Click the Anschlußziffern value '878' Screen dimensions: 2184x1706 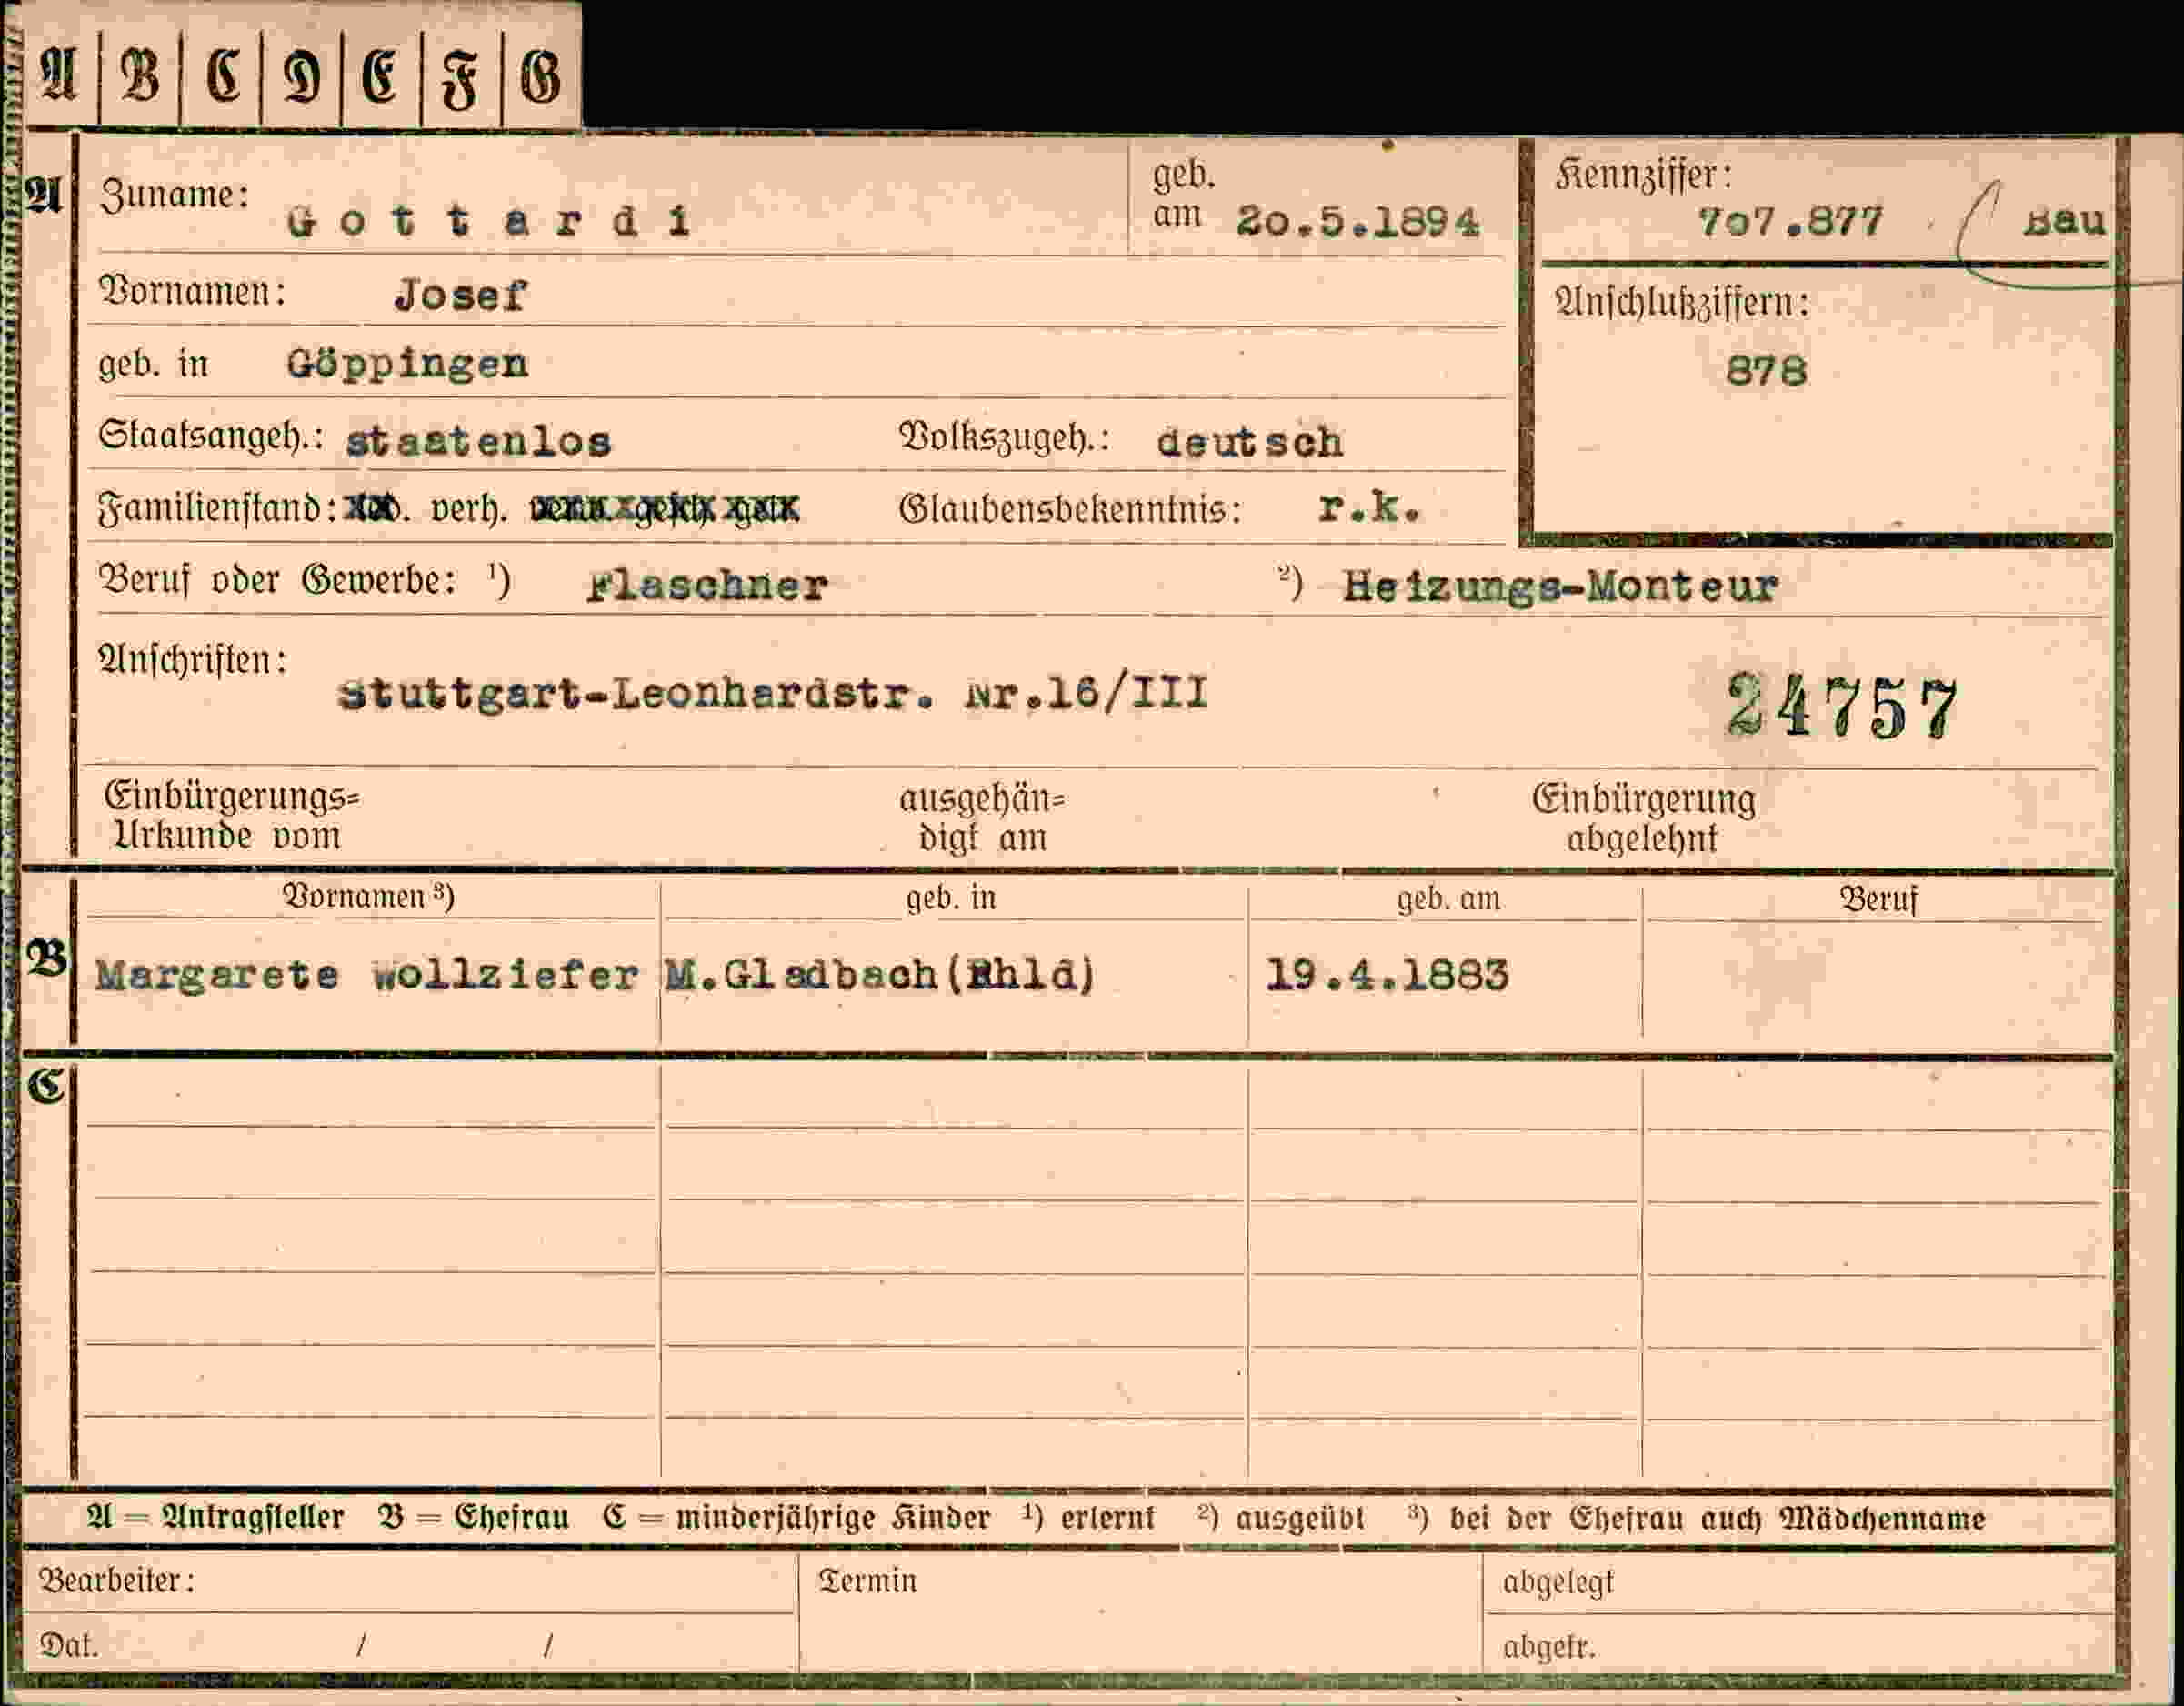[1766, 371]
